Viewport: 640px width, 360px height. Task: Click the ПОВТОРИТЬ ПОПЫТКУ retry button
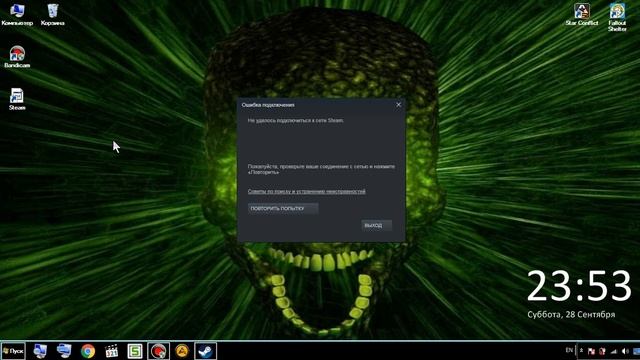pos(283,209)
